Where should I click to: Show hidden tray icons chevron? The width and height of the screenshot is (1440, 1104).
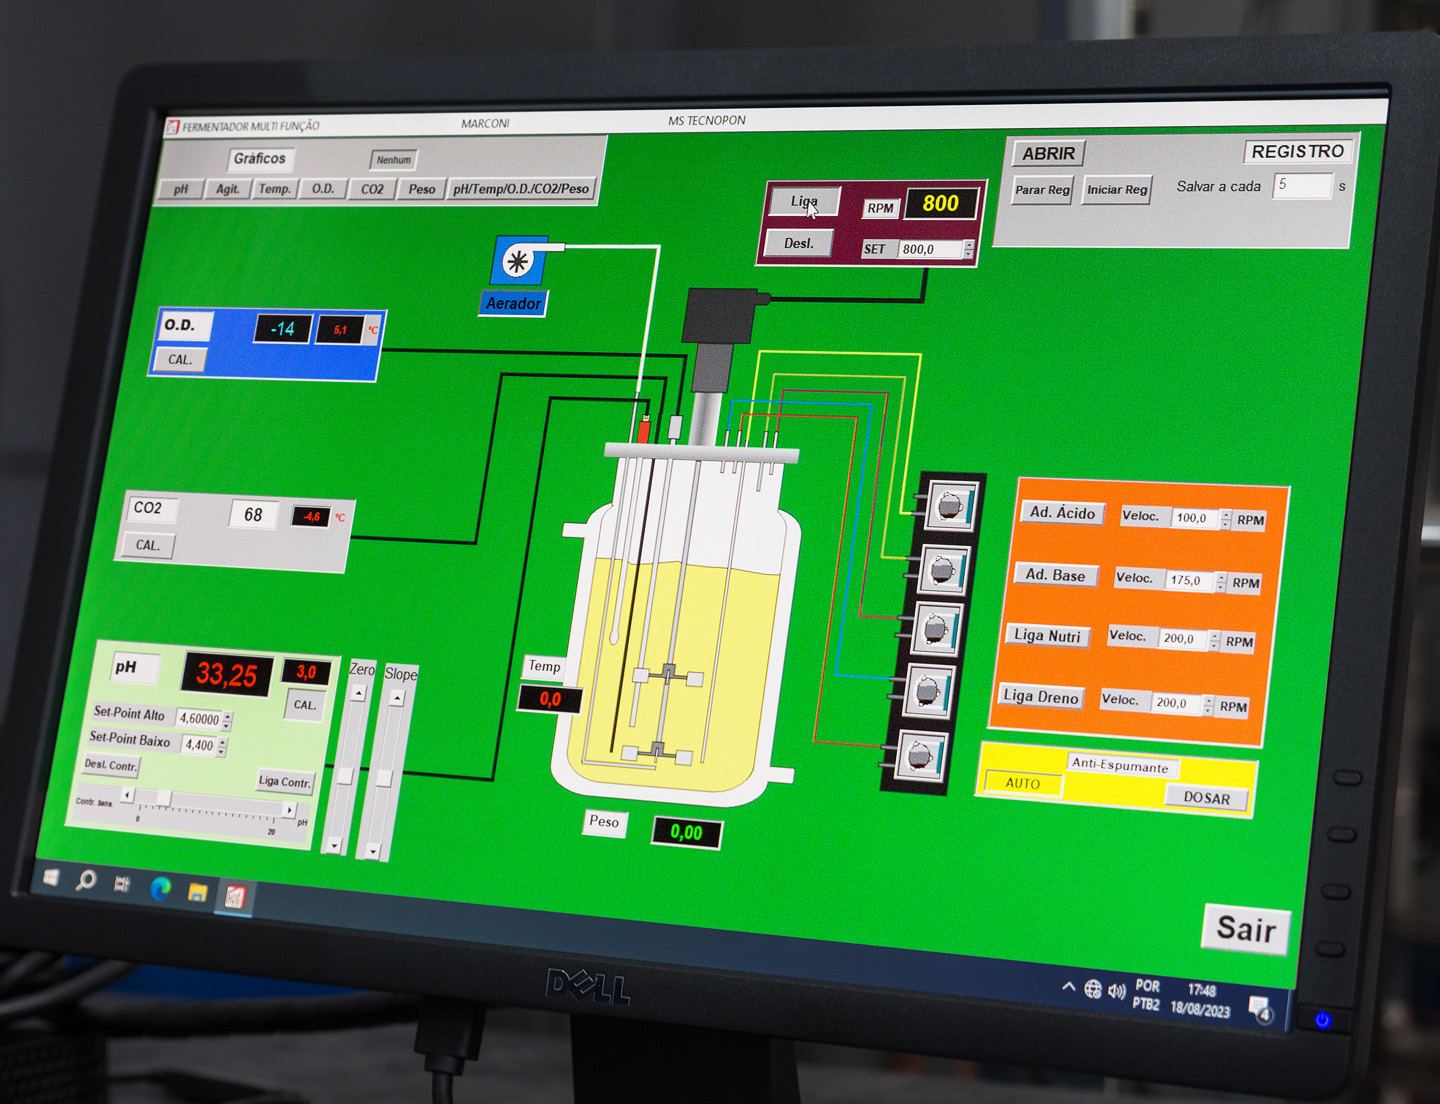click(x=1068, y=987)
